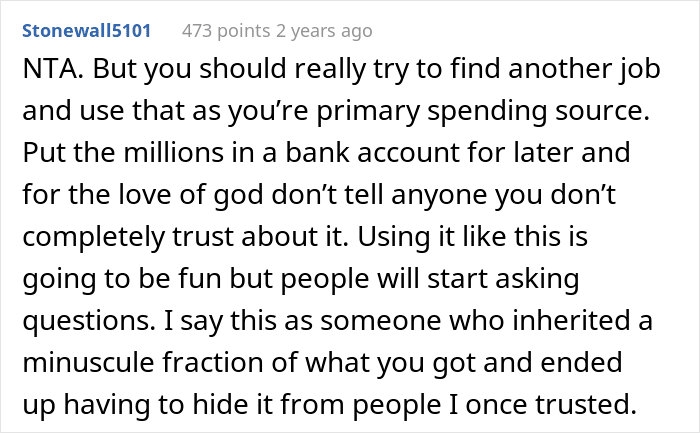Click the 473 points score text

pyautogui.click(x=226, y=31)
